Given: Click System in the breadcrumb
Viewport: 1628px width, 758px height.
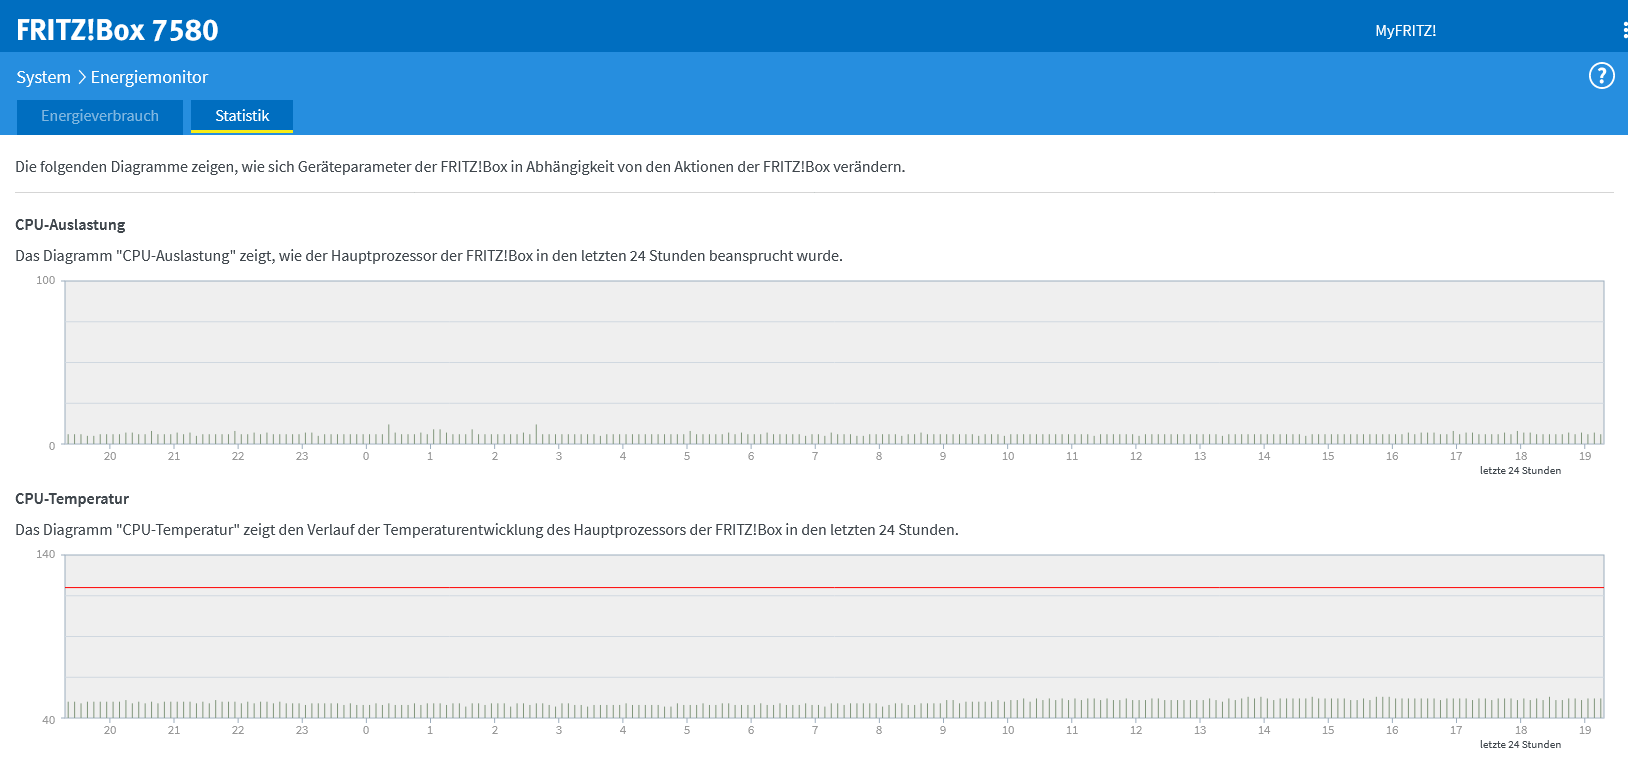Looking at the screenshot, I should point(43,77).
